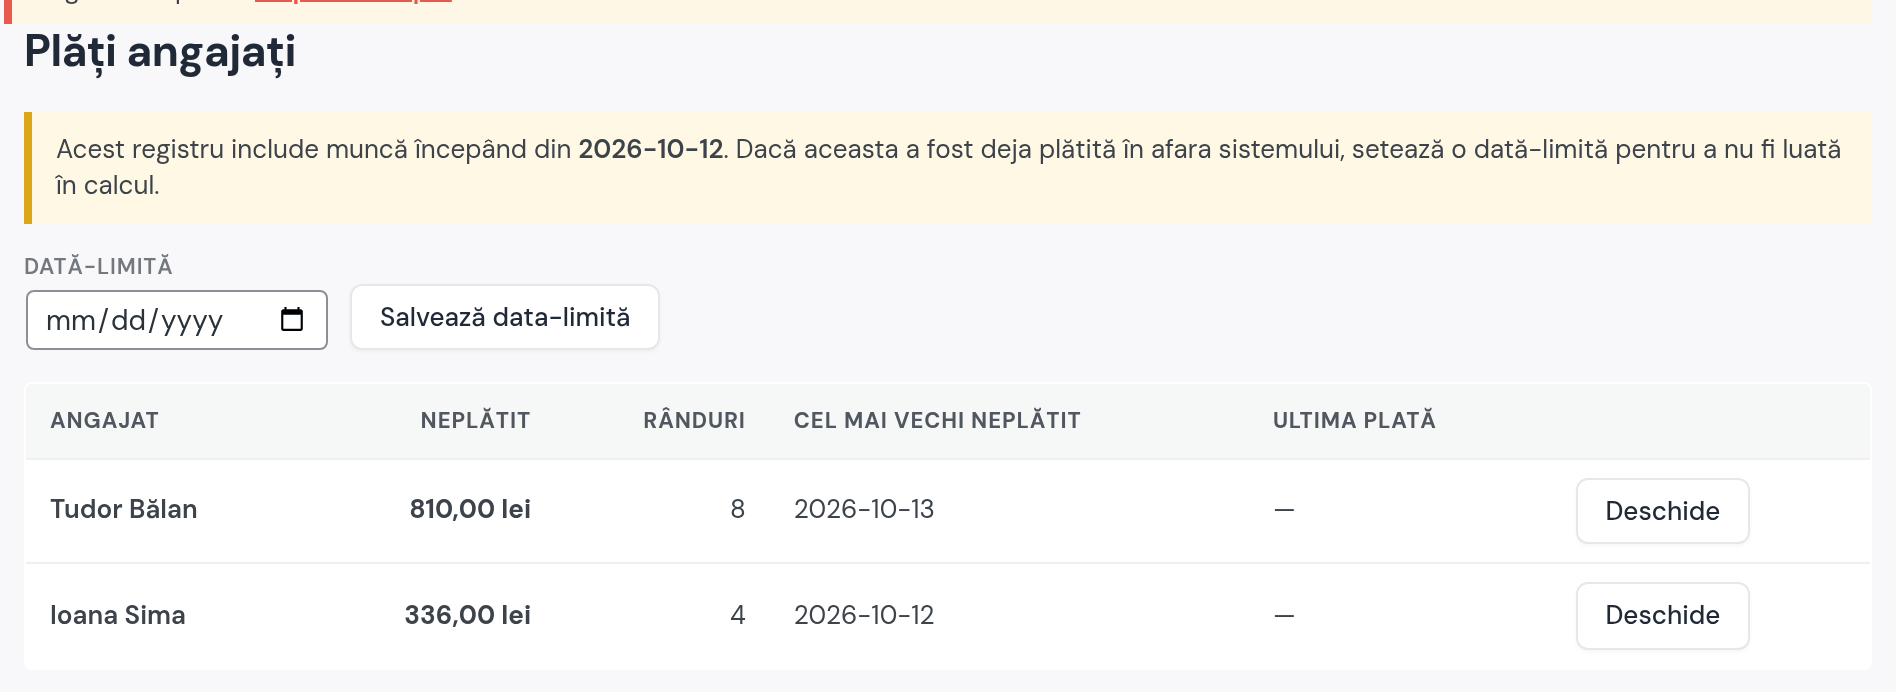The image size is (1896, 692).
Task: Select the Ultima plată column header
Action: tap(1354, 420)
